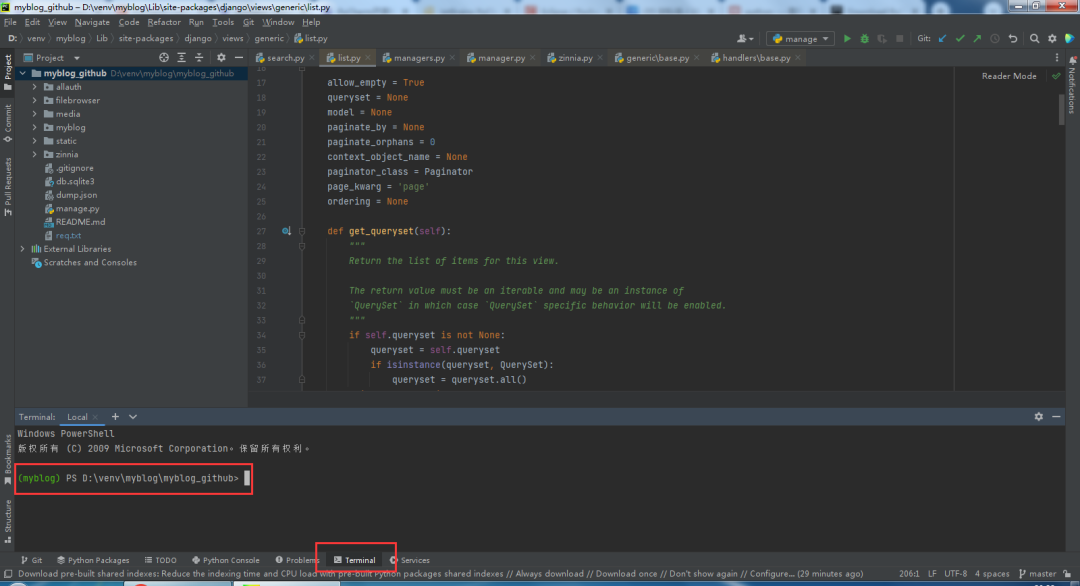This screenshot has width=1080, height=586.
Task: Switch to the managers.py editor tab
Action: [418, 58]
